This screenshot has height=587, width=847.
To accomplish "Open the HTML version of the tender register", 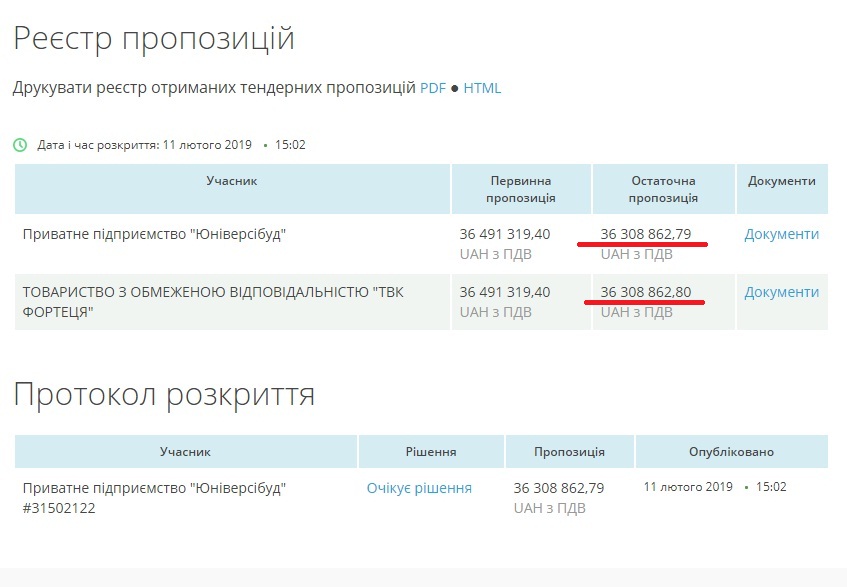I will (482, 88).
